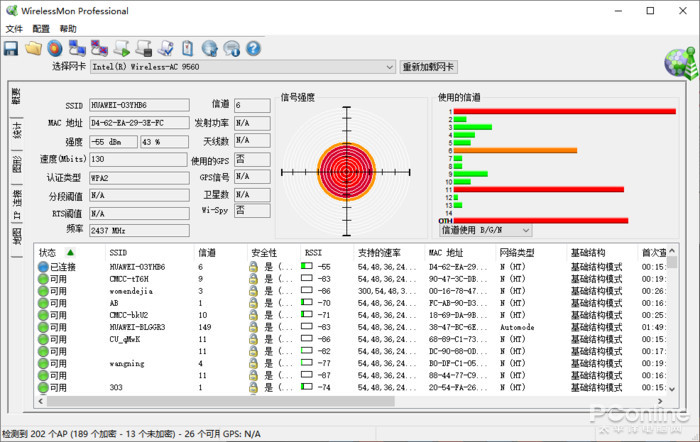The image size is (700, 442).
Task: Sort the list by the 信道 column header
Action: click(x=221, y=253)
